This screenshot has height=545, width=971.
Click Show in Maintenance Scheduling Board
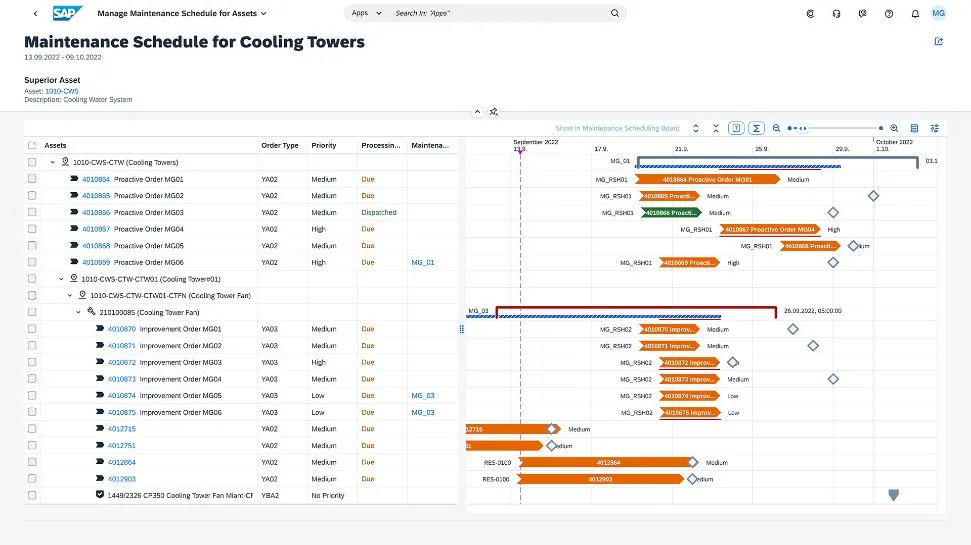pyautogui.click(x=617, y=128)
